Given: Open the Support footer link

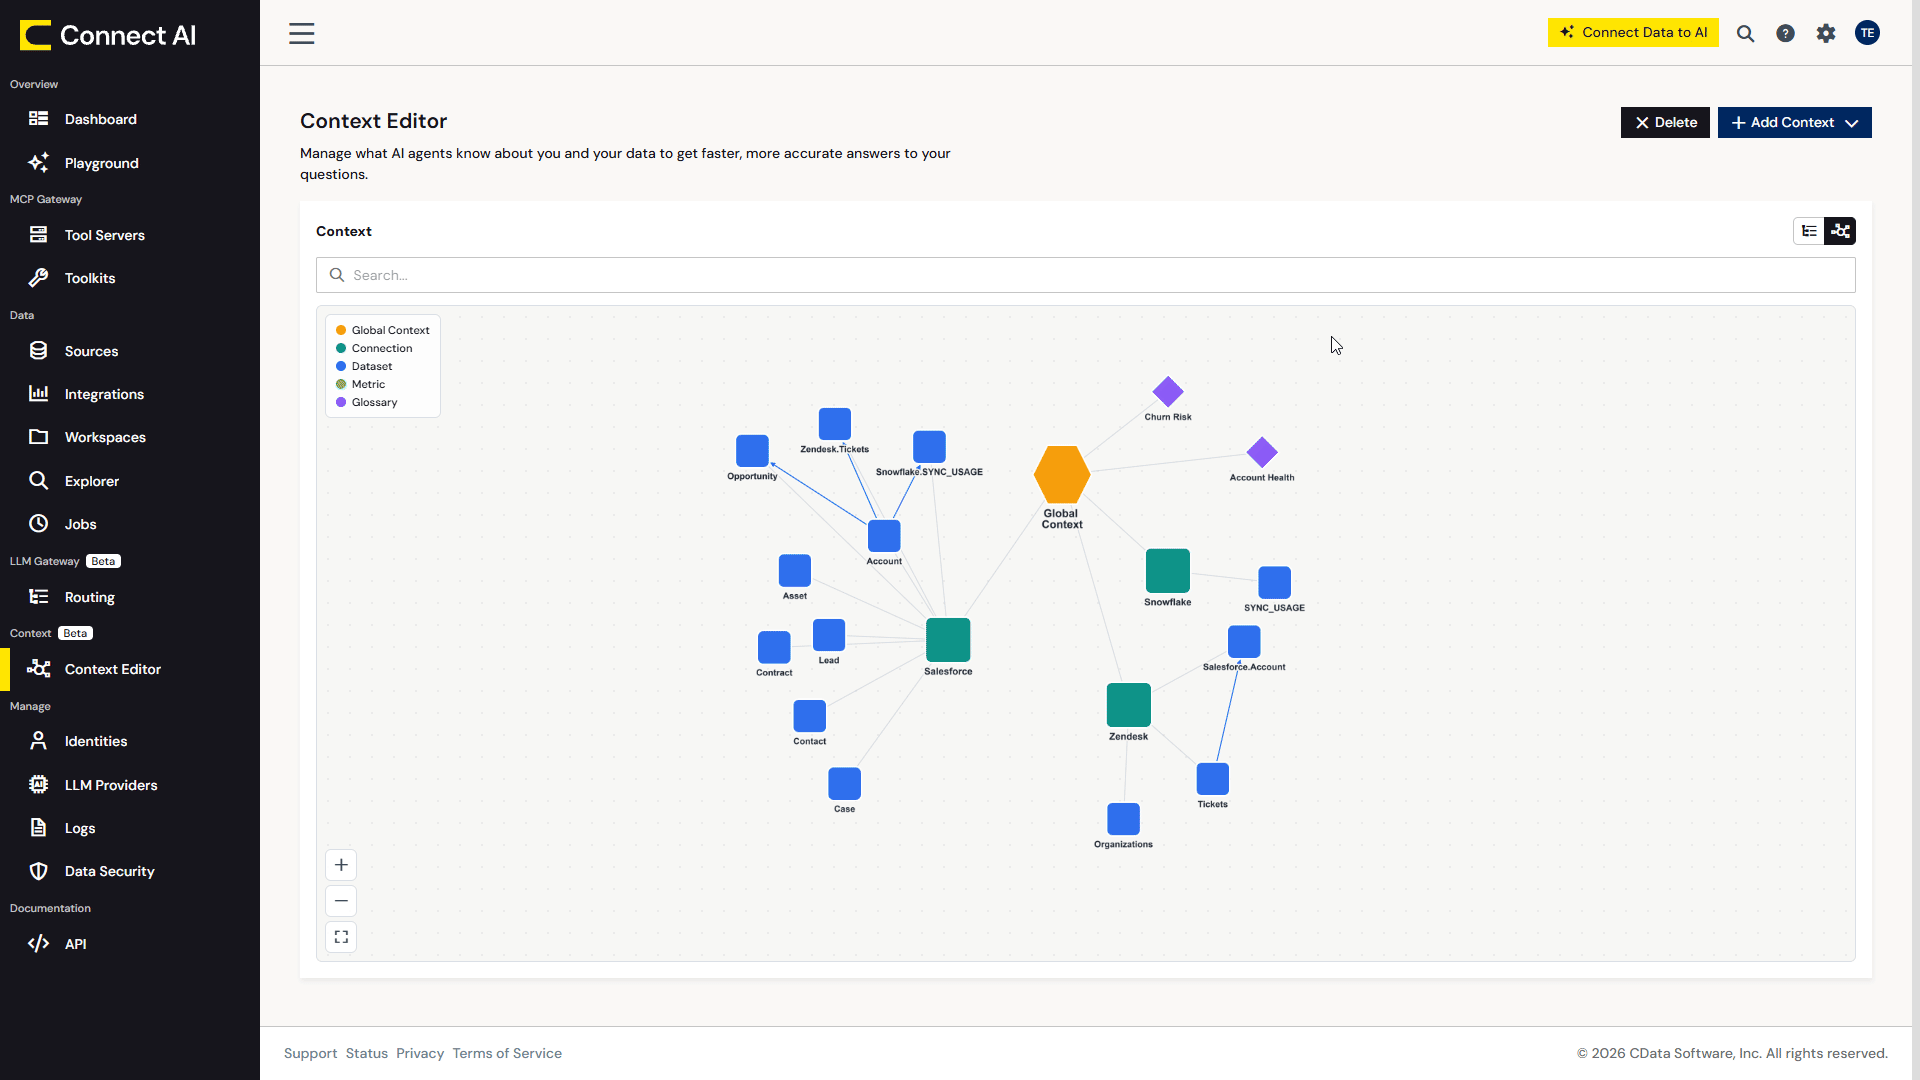Looking at the screenshot, I should tap(310, 1053).
